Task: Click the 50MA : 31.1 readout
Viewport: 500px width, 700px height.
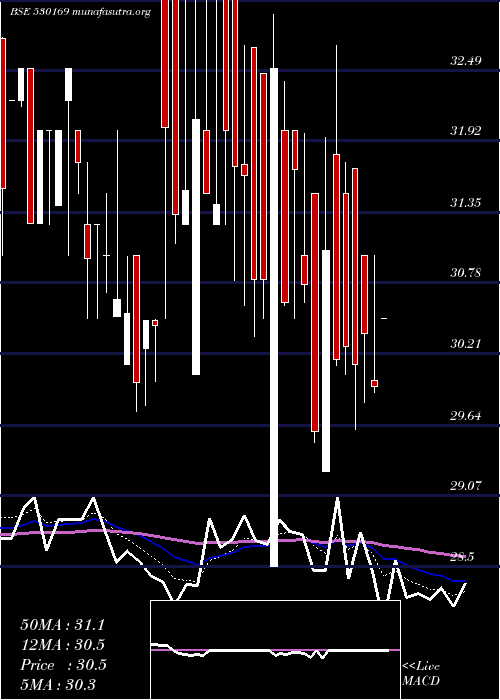Action: click(x=62, y=625)
